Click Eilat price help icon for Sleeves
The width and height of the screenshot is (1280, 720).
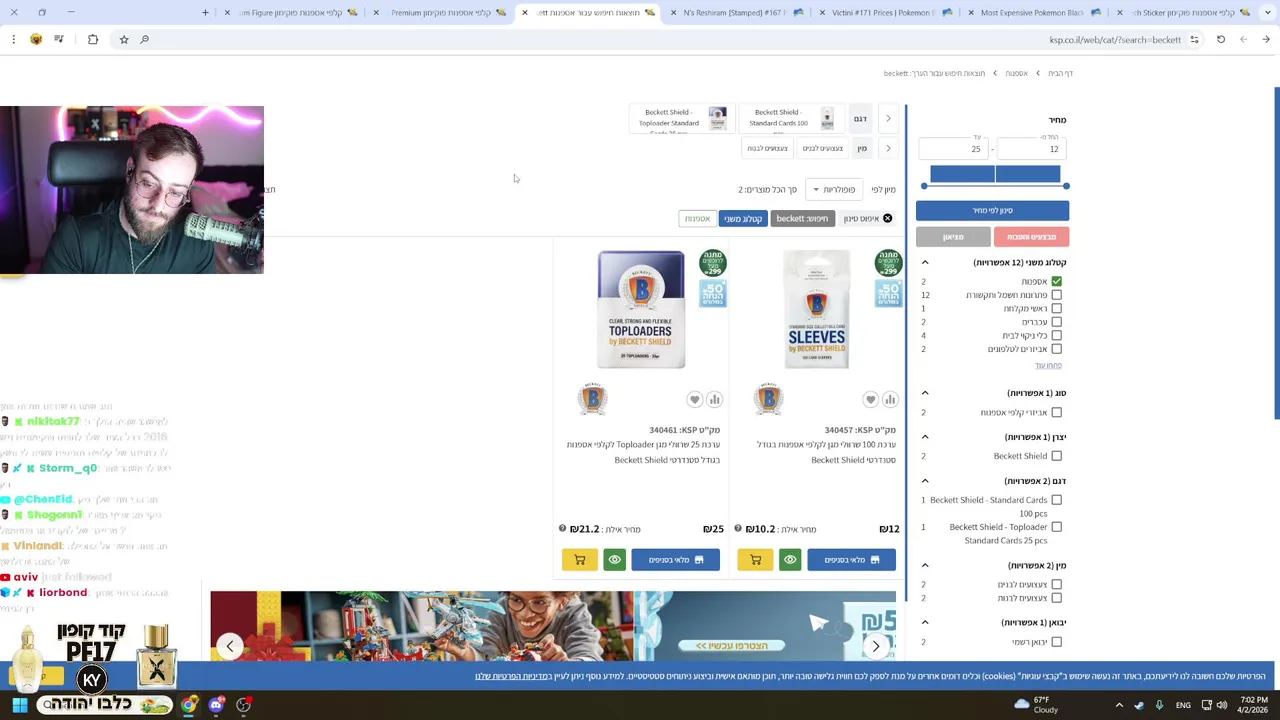[x=738, y=529]
